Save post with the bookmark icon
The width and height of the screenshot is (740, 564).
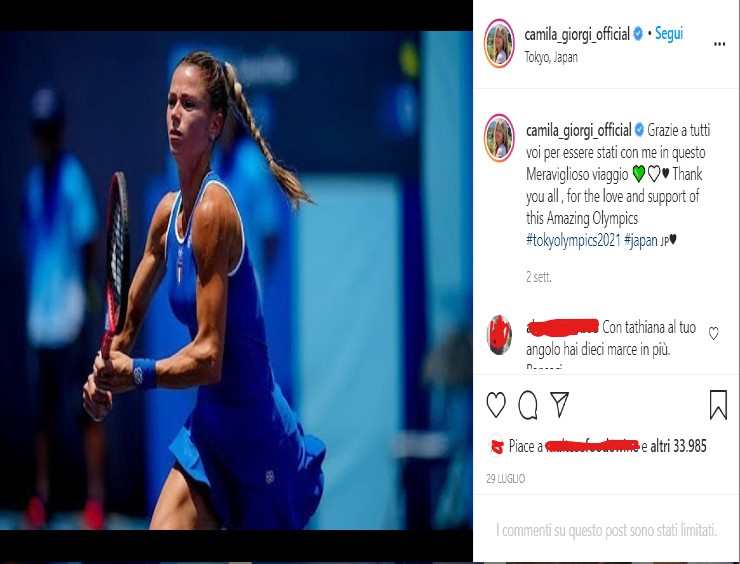pos(718,404)
